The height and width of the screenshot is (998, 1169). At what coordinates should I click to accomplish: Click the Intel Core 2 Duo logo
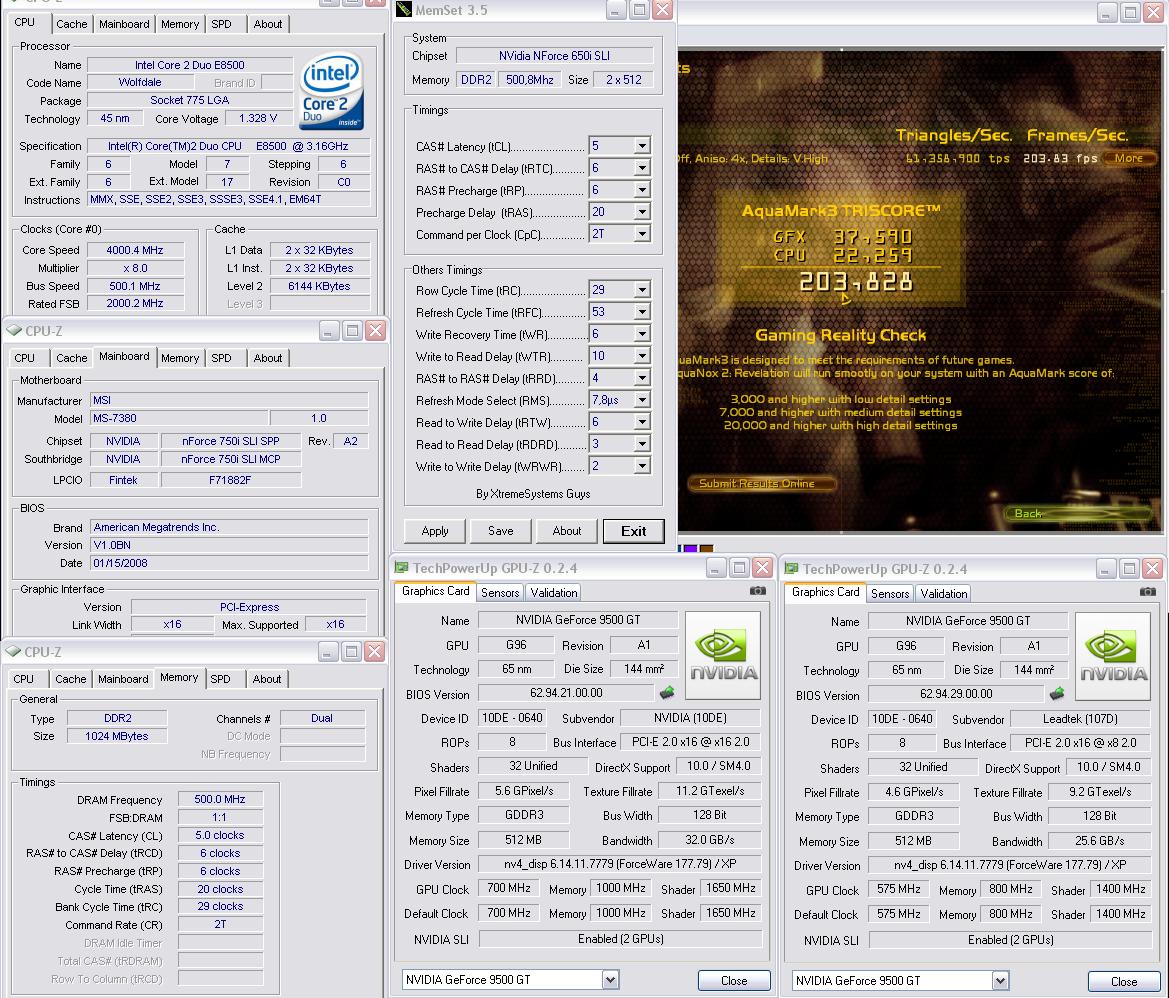[x=332, y=91]
